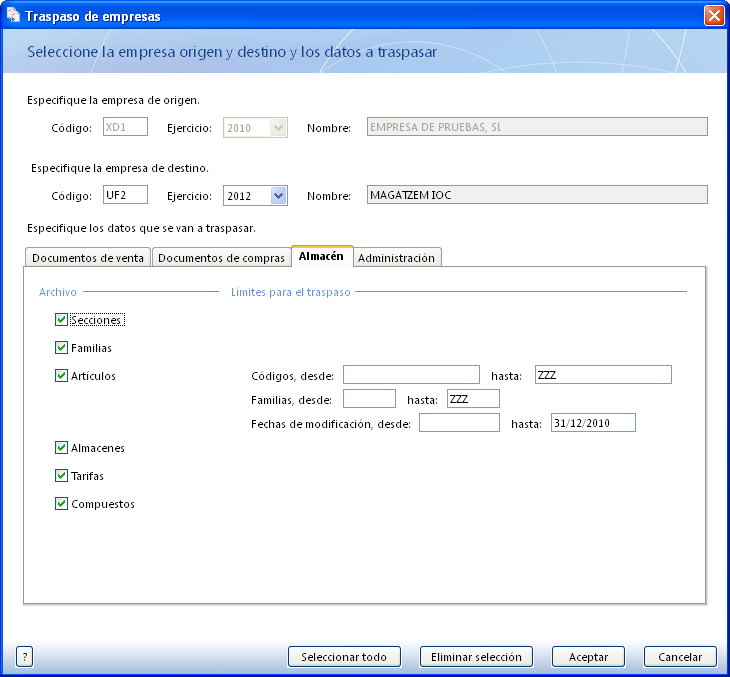The image size is (730, 677).
Task: Click the Cancelar button
Action: [680, 657]
